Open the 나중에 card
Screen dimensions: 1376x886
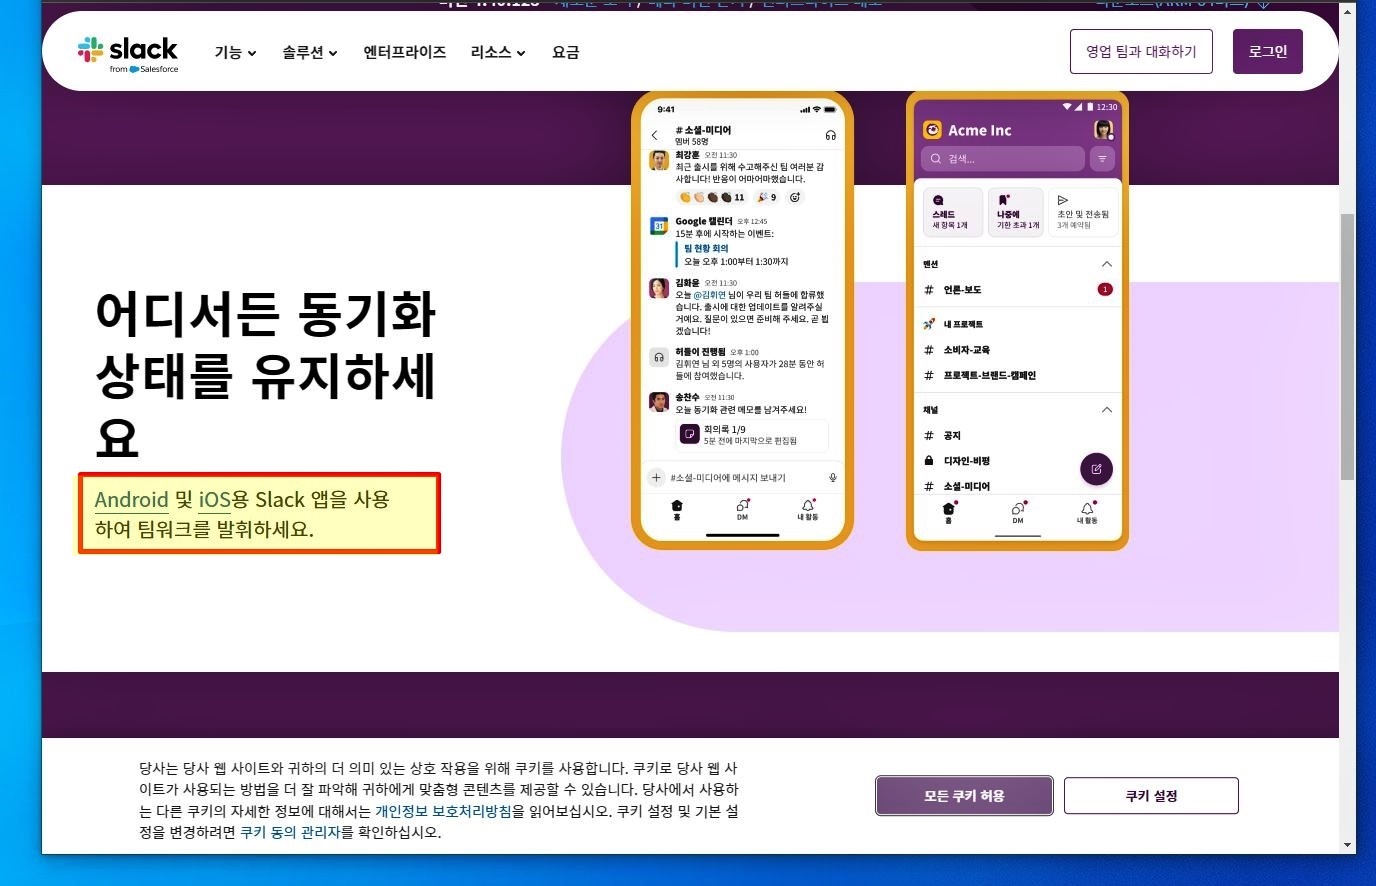1016,212
